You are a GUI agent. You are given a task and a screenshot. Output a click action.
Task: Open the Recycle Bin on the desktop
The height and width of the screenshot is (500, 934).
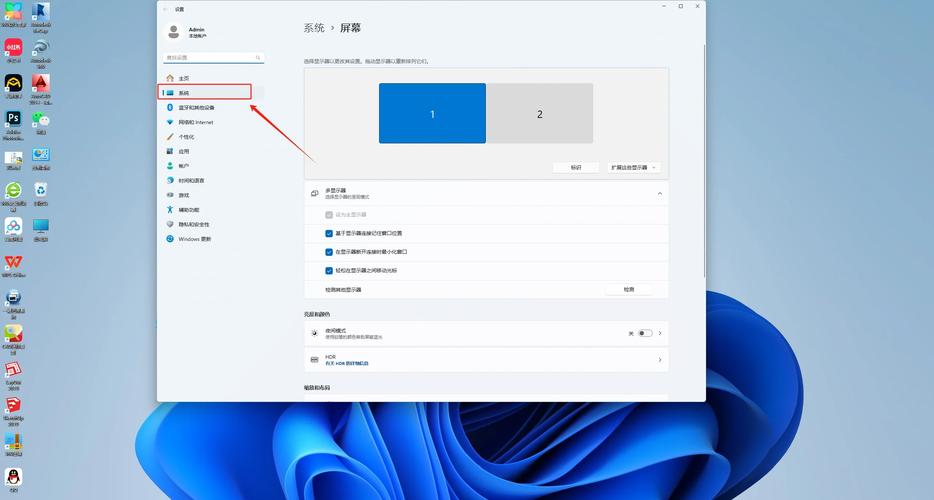click(41, 190)
